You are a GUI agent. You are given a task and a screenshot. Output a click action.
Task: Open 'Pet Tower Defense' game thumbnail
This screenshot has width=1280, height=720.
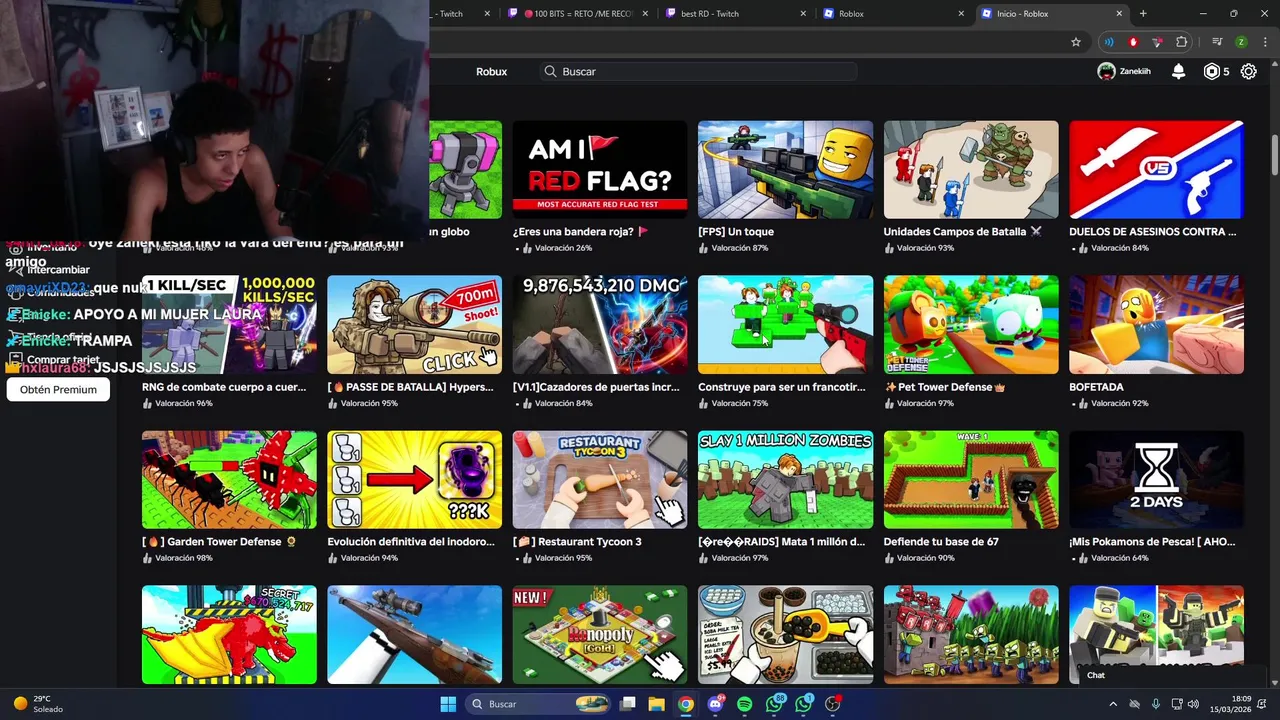[971, 325]
